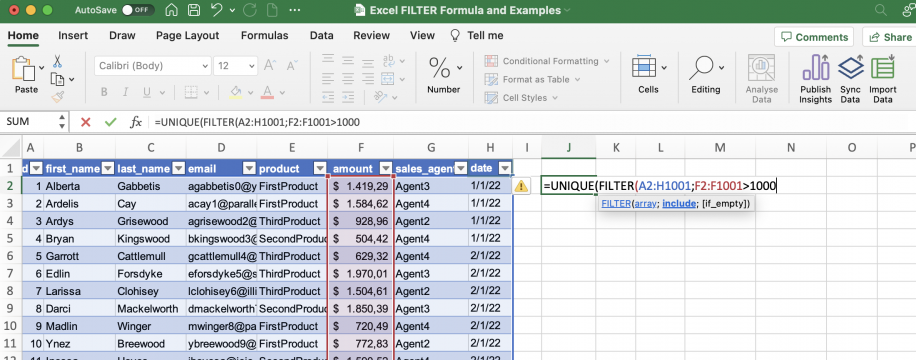Click the Paste clipboard icon
This screenshot has width=916, height=360.
(23, 68)
